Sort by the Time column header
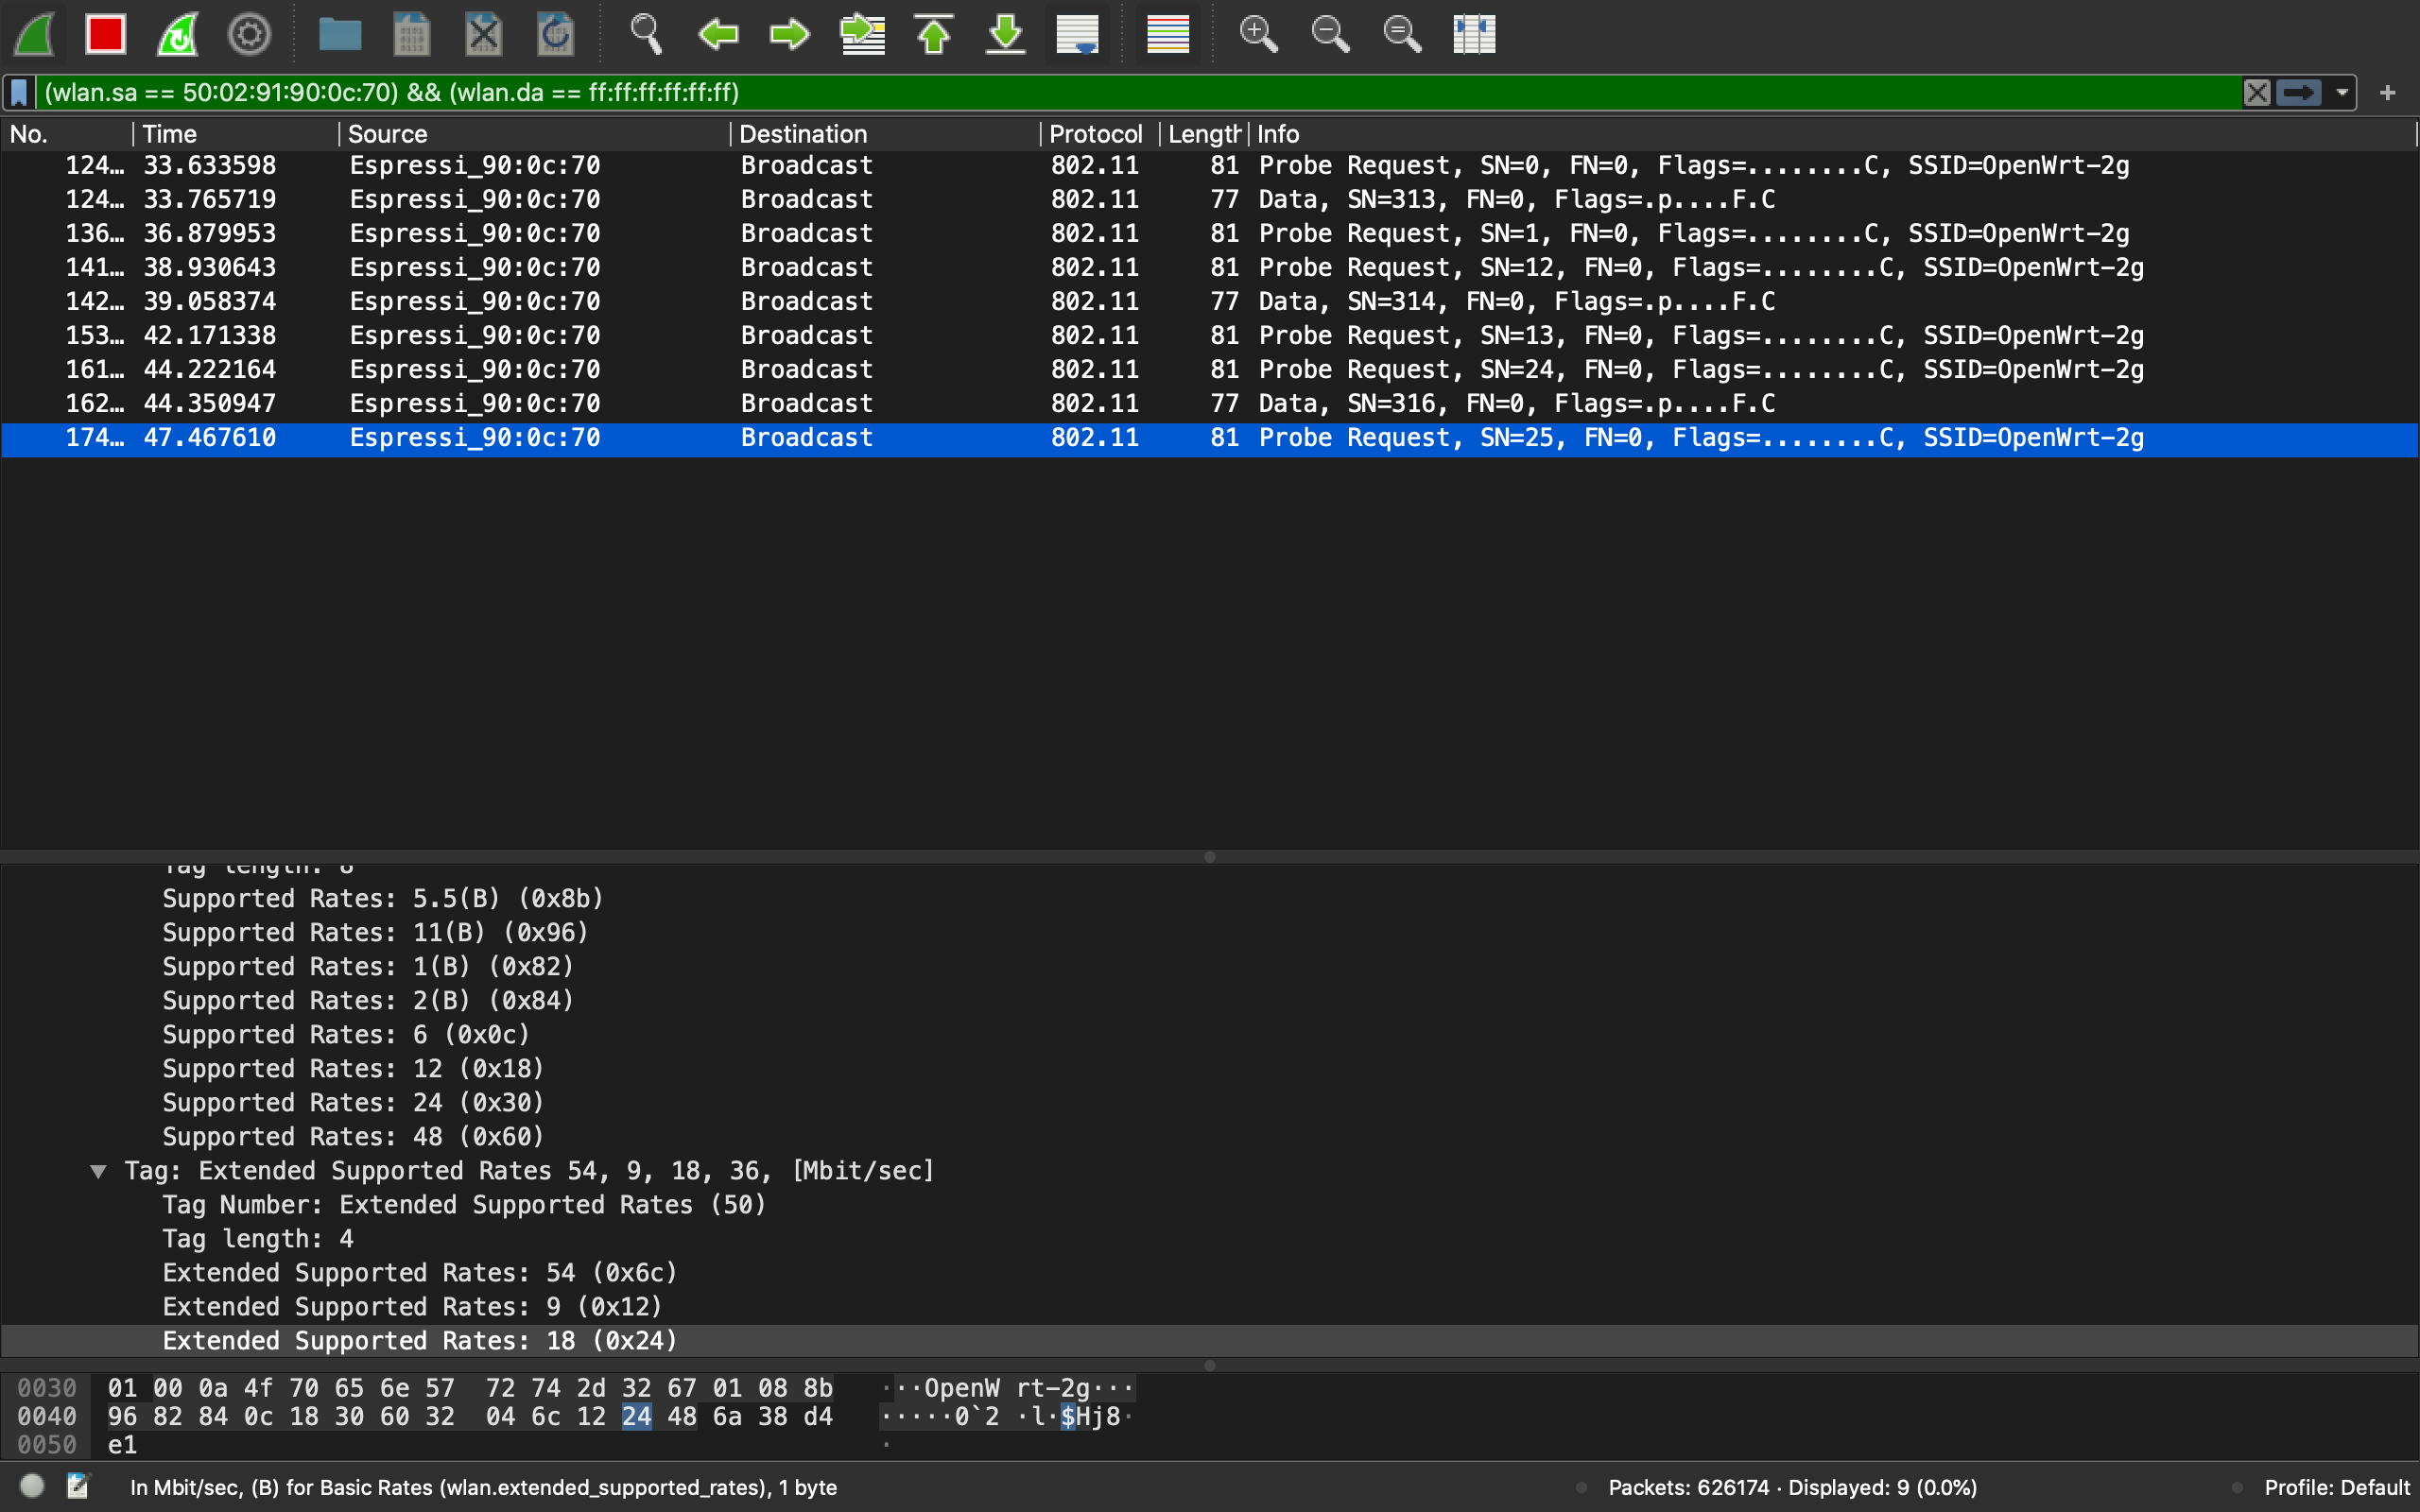The height and width of the screenshot is (1512, 2420). (x=170, y=134)
